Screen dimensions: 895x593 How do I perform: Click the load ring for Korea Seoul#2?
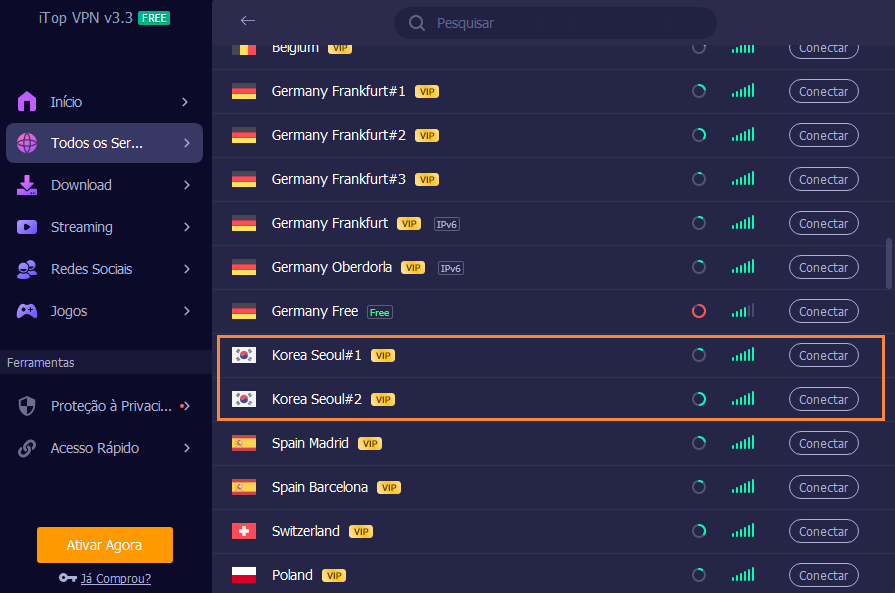pos(699,399)
